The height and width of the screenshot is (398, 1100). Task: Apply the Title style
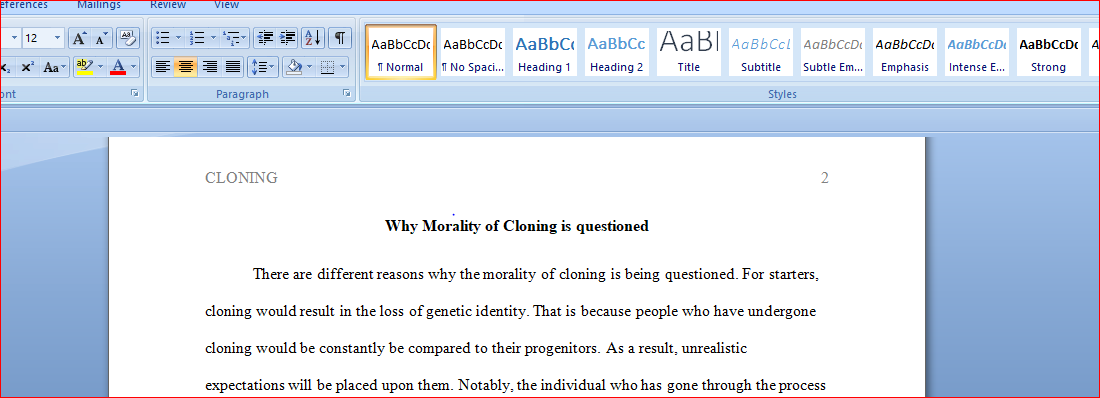pos(688,52)
